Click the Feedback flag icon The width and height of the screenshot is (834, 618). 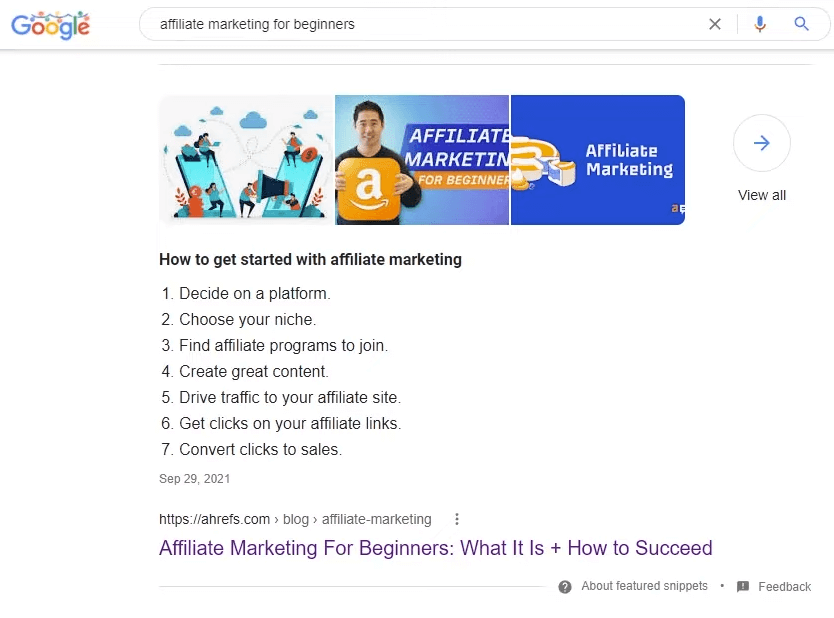click(x=743, y=587)
